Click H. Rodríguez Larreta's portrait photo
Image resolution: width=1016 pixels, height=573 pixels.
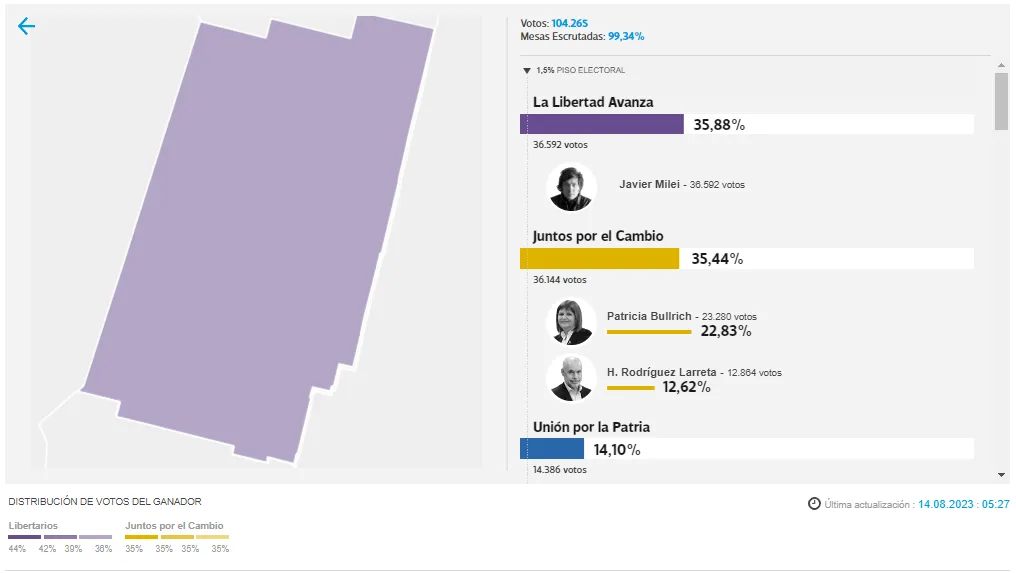tap(572, 377)
